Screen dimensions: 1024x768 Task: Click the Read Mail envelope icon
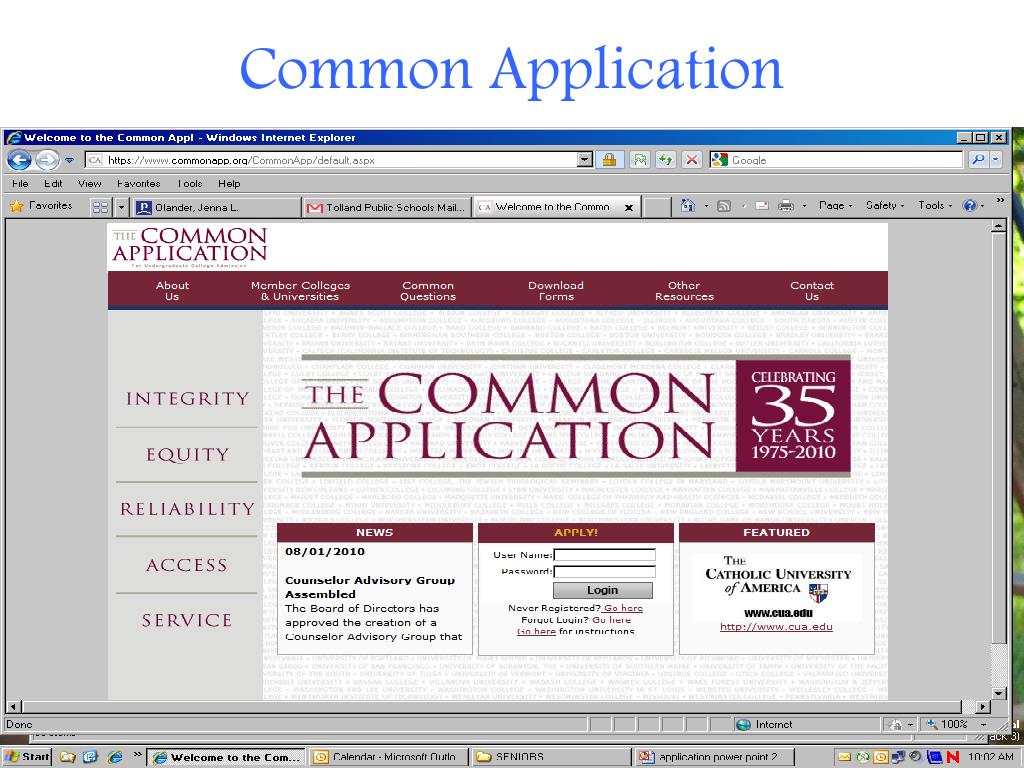point(761,206)
